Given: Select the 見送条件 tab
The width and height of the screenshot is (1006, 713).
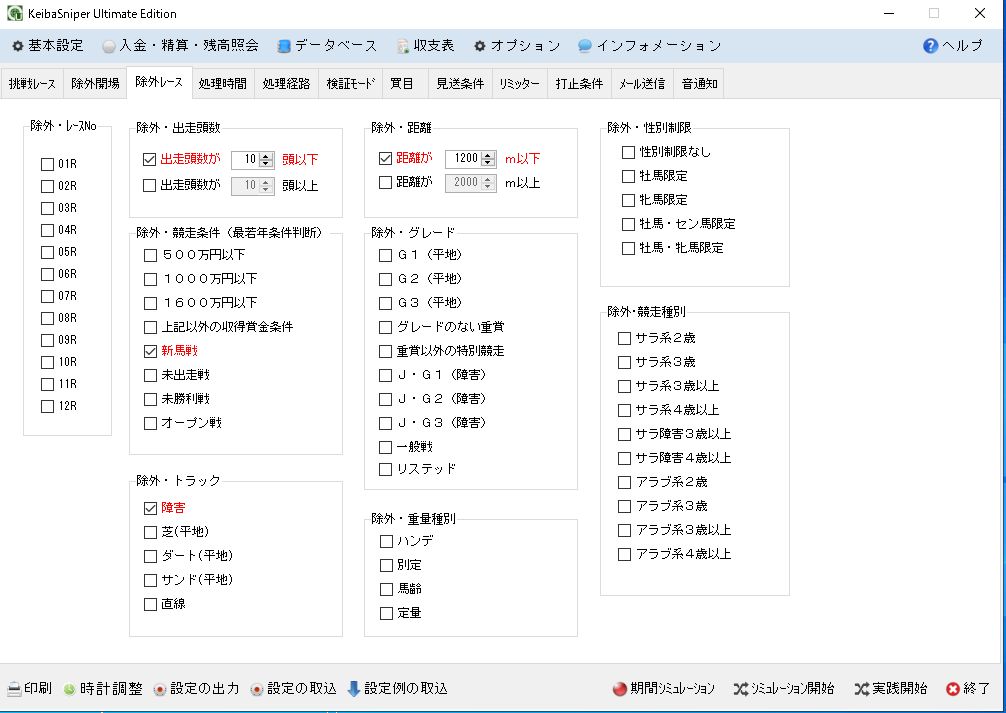Looking at the screenshot, I should point(460,83).
